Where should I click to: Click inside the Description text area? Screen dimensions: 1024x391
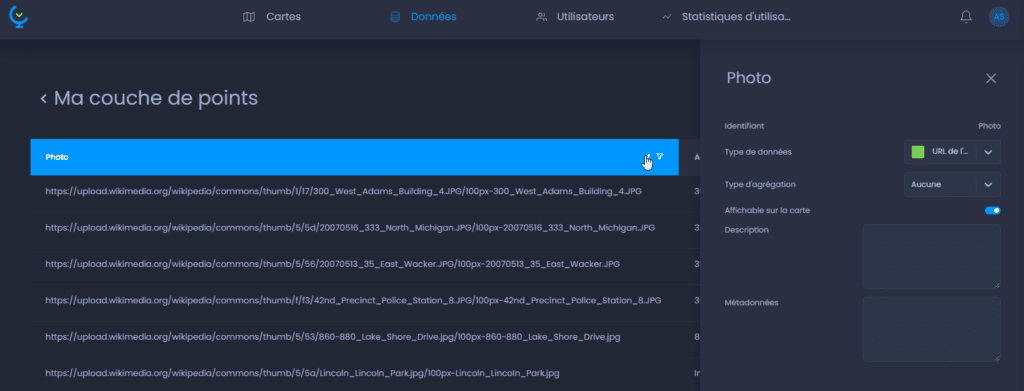coord(931,257)
